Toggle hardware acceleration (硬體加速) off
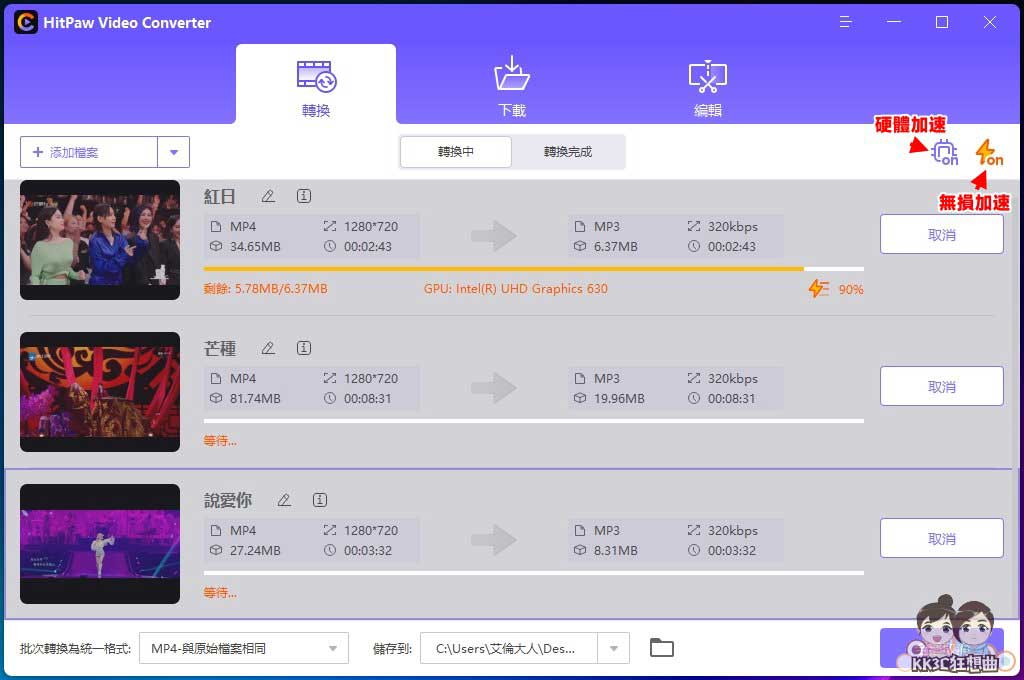1024x680 pixels. [x=942, y=153]
